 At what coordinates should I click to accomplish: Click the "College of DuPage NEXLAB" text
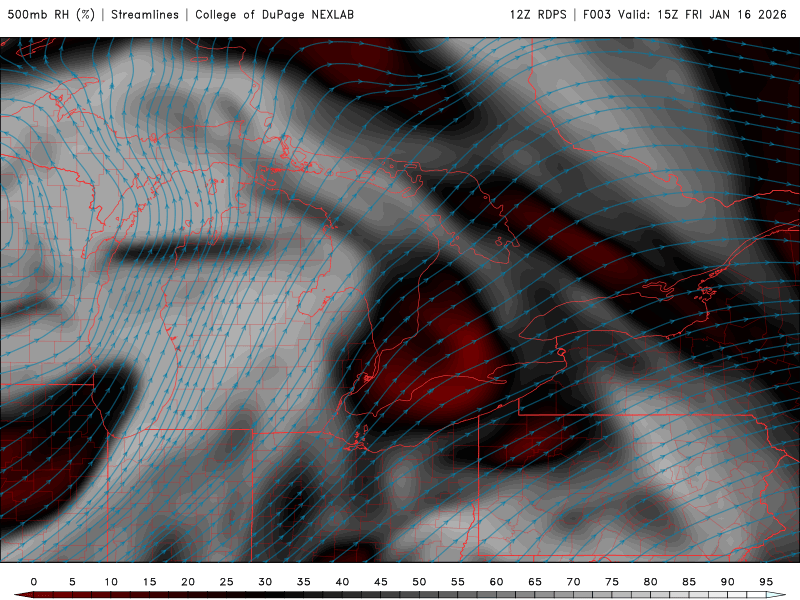[x=274, y=15]
